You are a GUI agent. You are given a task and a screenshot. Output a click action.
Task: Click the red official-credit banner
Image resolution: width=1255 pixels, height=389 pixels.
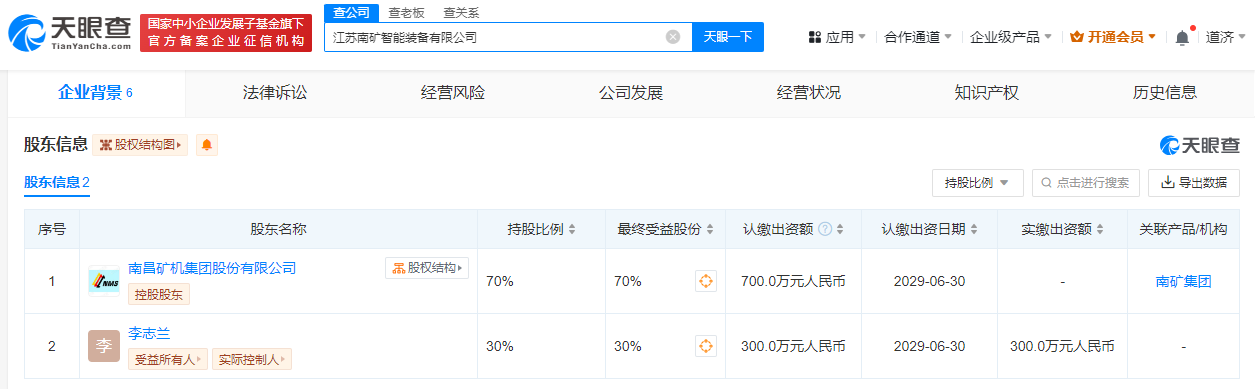(x=226, y=34)
